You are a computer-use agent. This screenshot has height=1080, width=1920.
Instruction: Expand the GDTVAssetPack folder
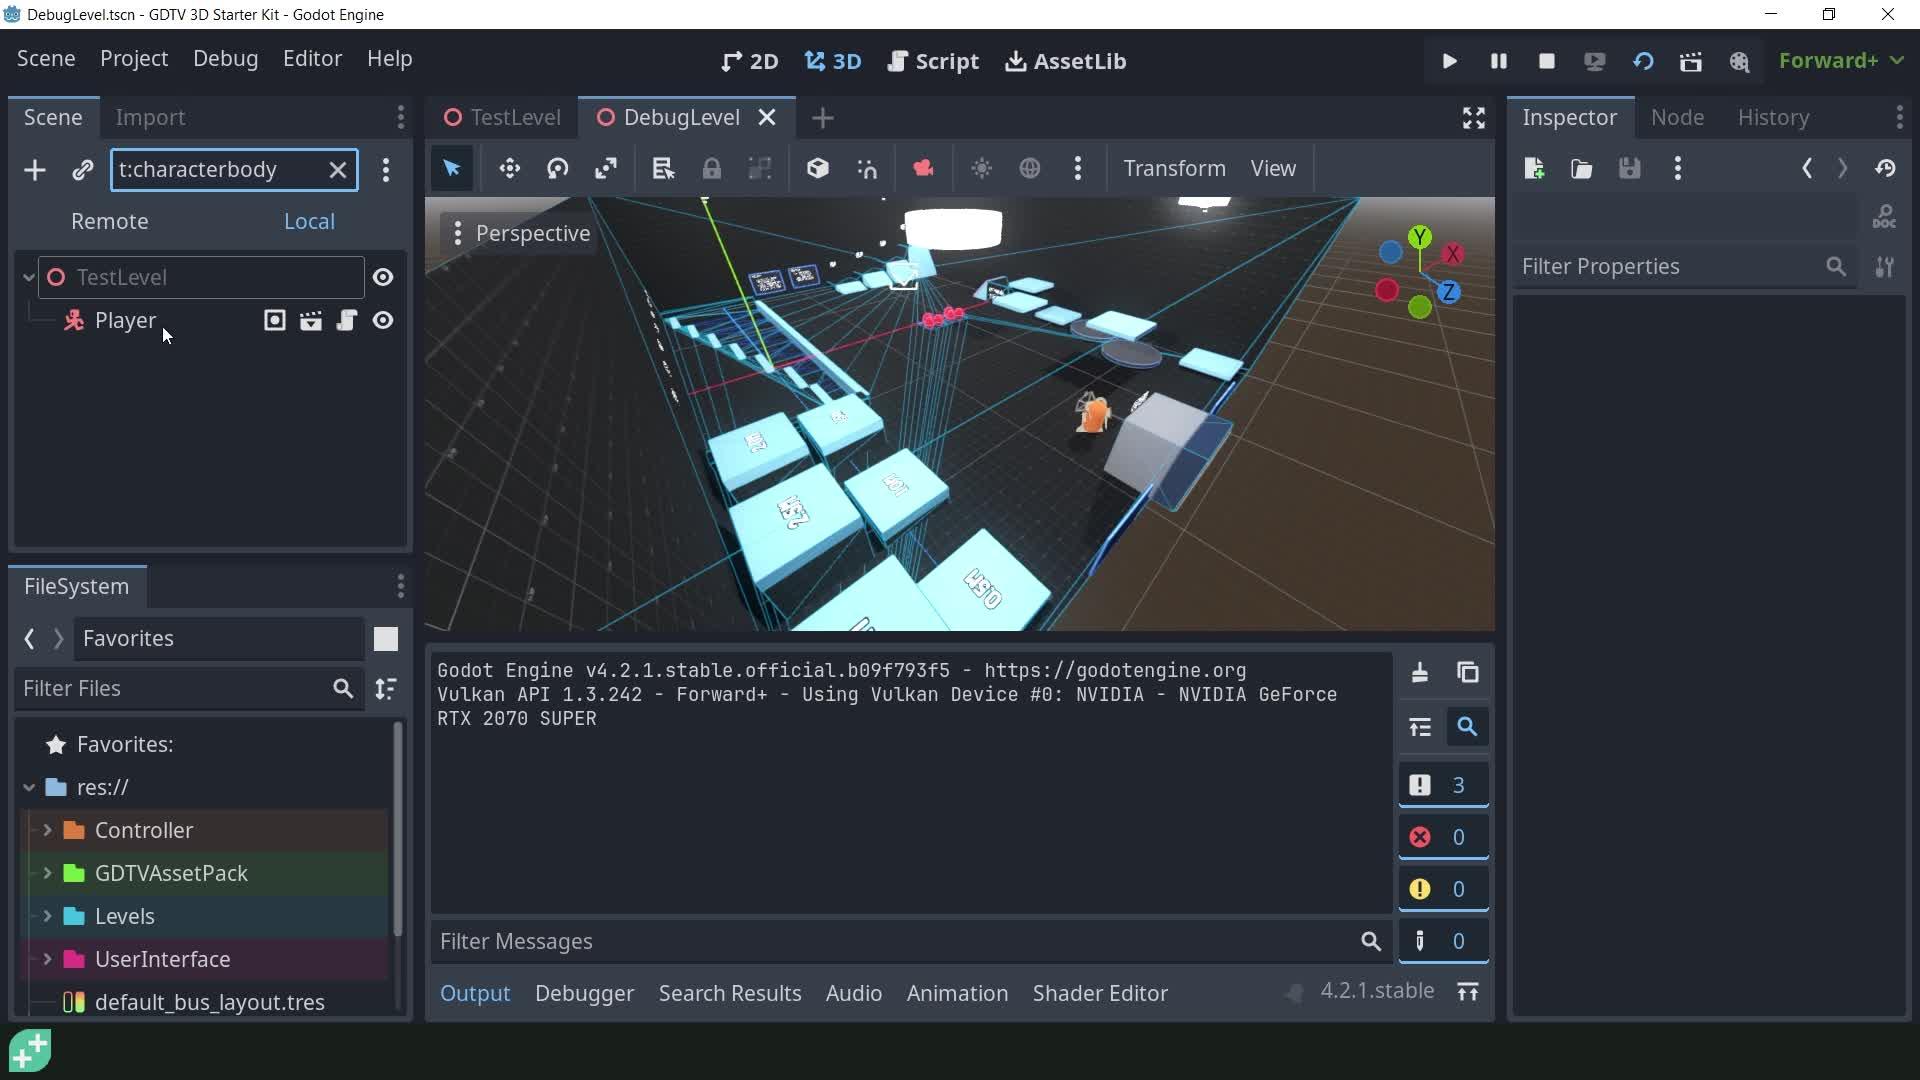tap(47, 873)
